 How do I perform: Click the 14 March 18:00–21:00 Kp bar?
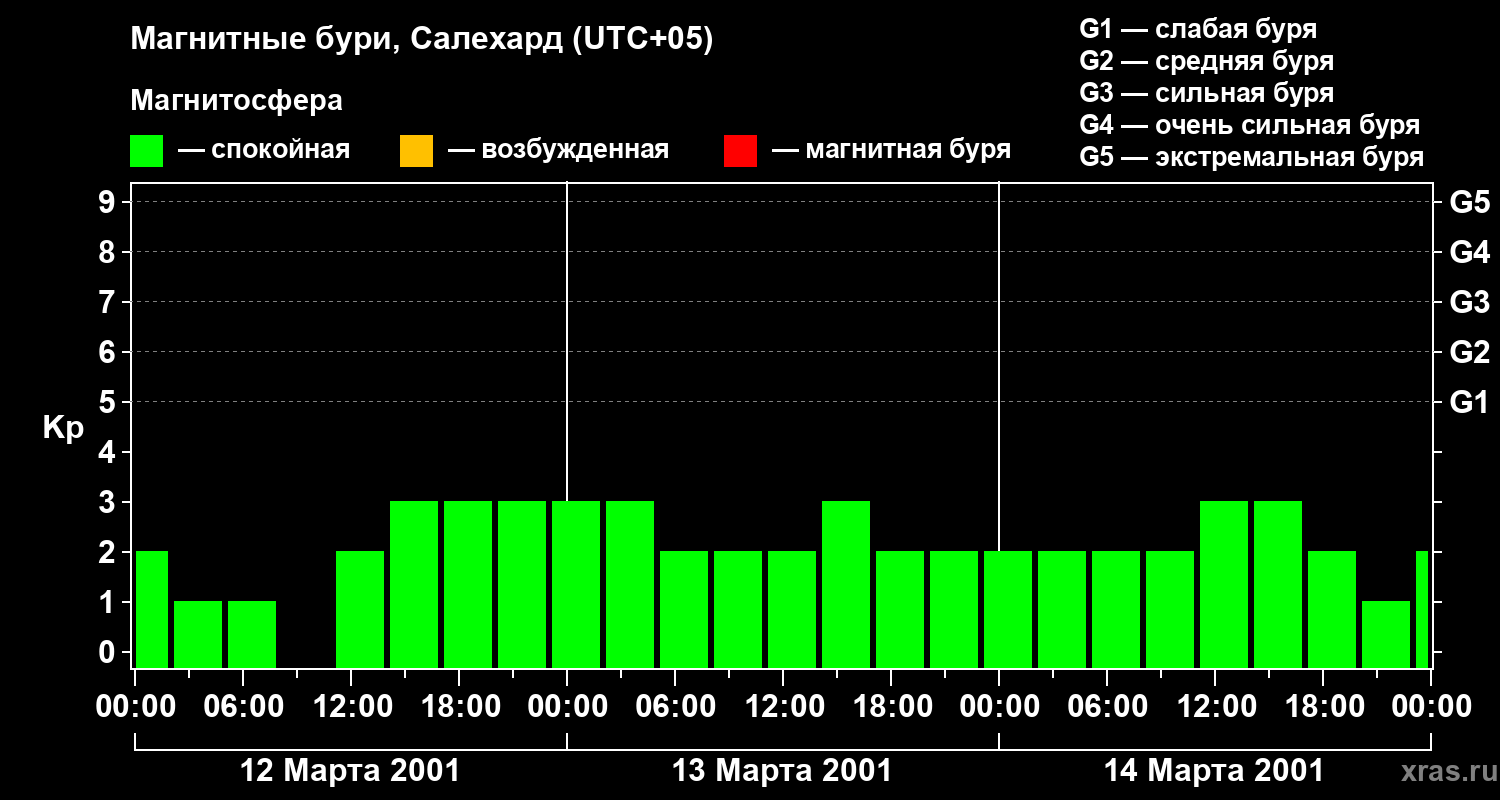coord(1332,609)
